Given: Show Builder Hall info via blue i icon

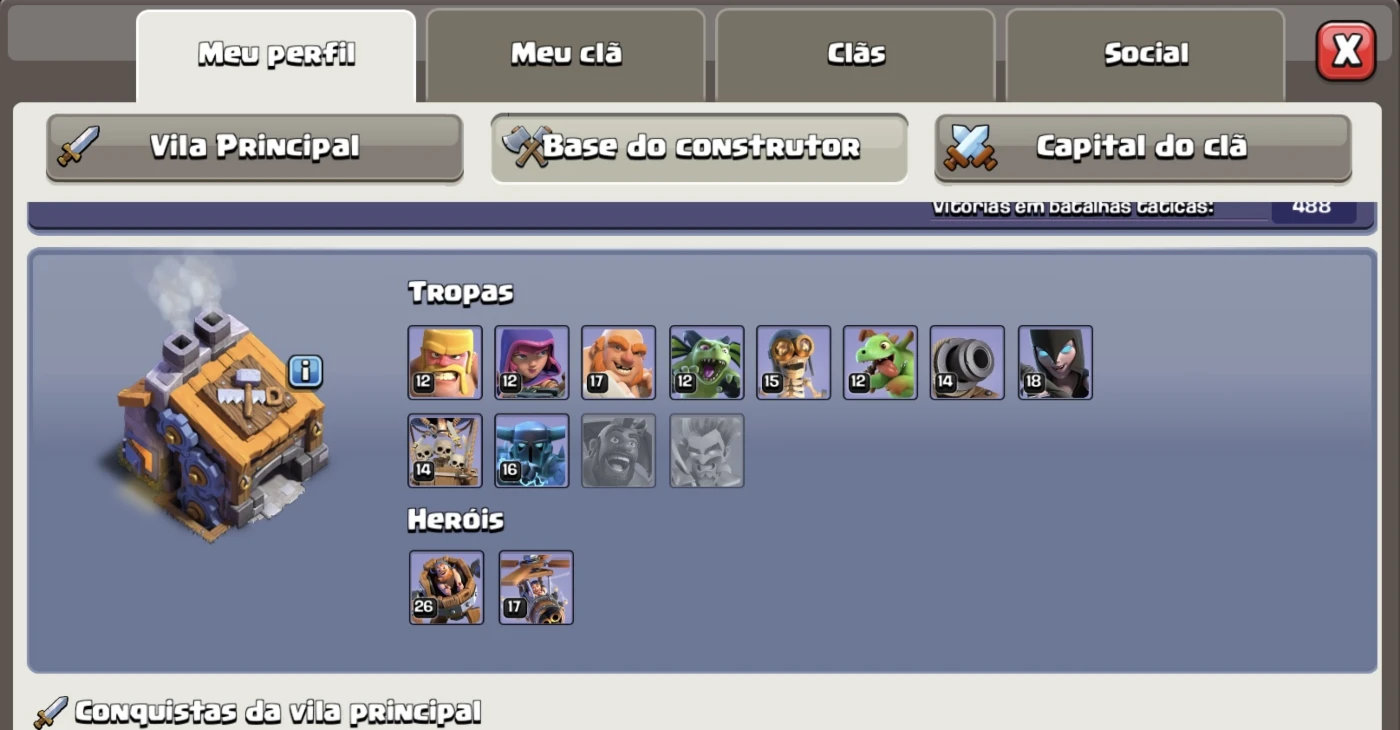Looking at the screenshot, I should (306, 371).
